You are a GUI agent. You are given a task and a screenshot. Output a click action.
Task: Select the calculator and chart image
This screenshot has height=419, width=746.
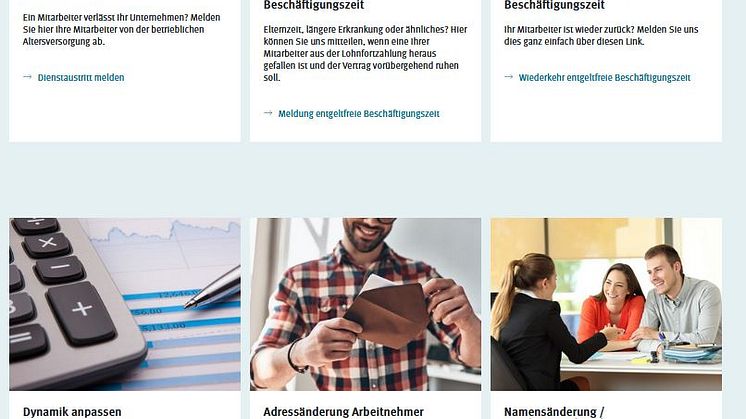click(125, 304)
